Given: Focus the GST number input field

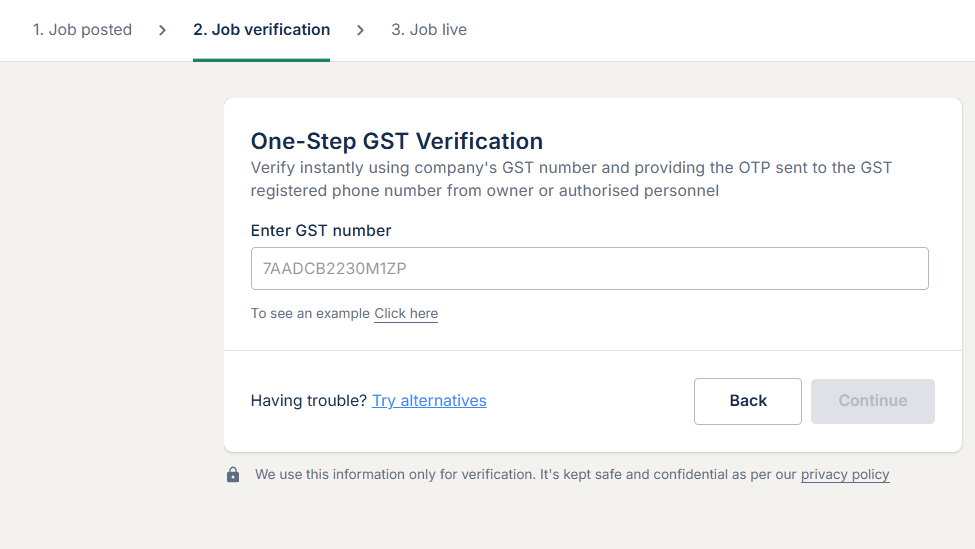Looking at the screenshot, I should coord(589,269).
